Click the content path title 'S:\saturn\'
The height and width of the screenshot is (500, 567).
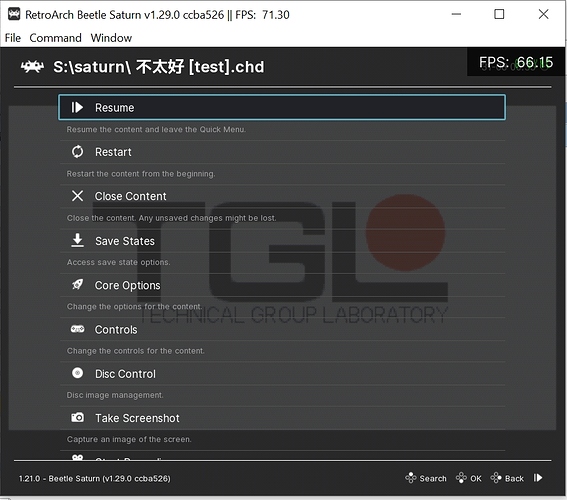pyautogui.click(x=92, y=67)
